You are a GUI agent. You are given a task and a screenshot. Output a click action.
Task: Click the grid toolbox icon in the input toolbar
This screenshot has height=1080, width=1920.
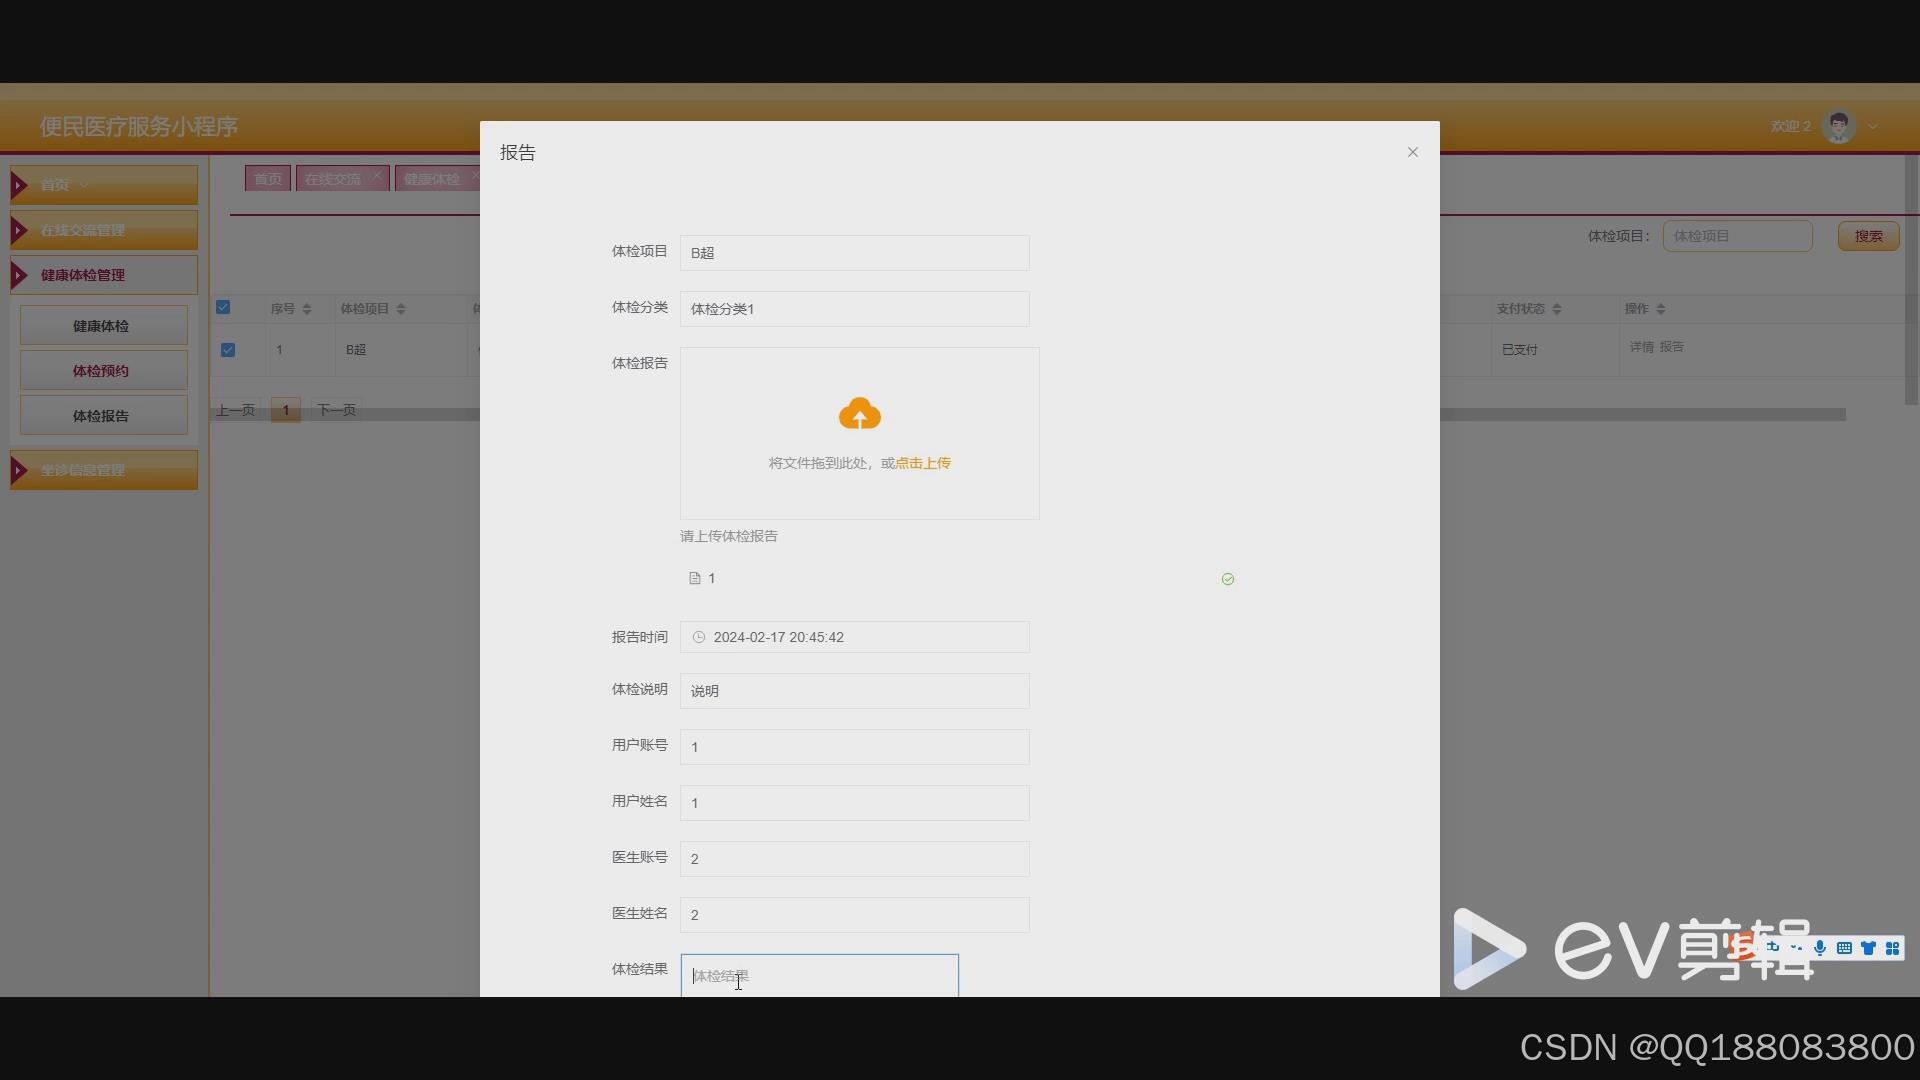(1894, 948)
